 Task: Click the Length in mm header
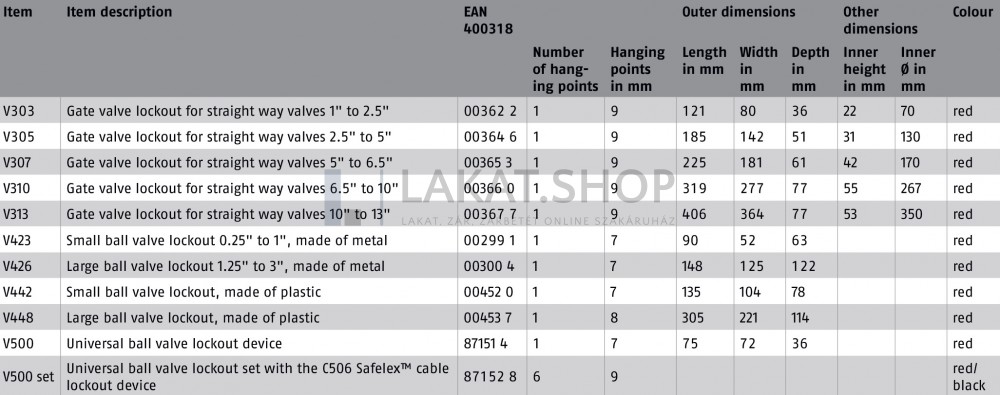(704, 61)
